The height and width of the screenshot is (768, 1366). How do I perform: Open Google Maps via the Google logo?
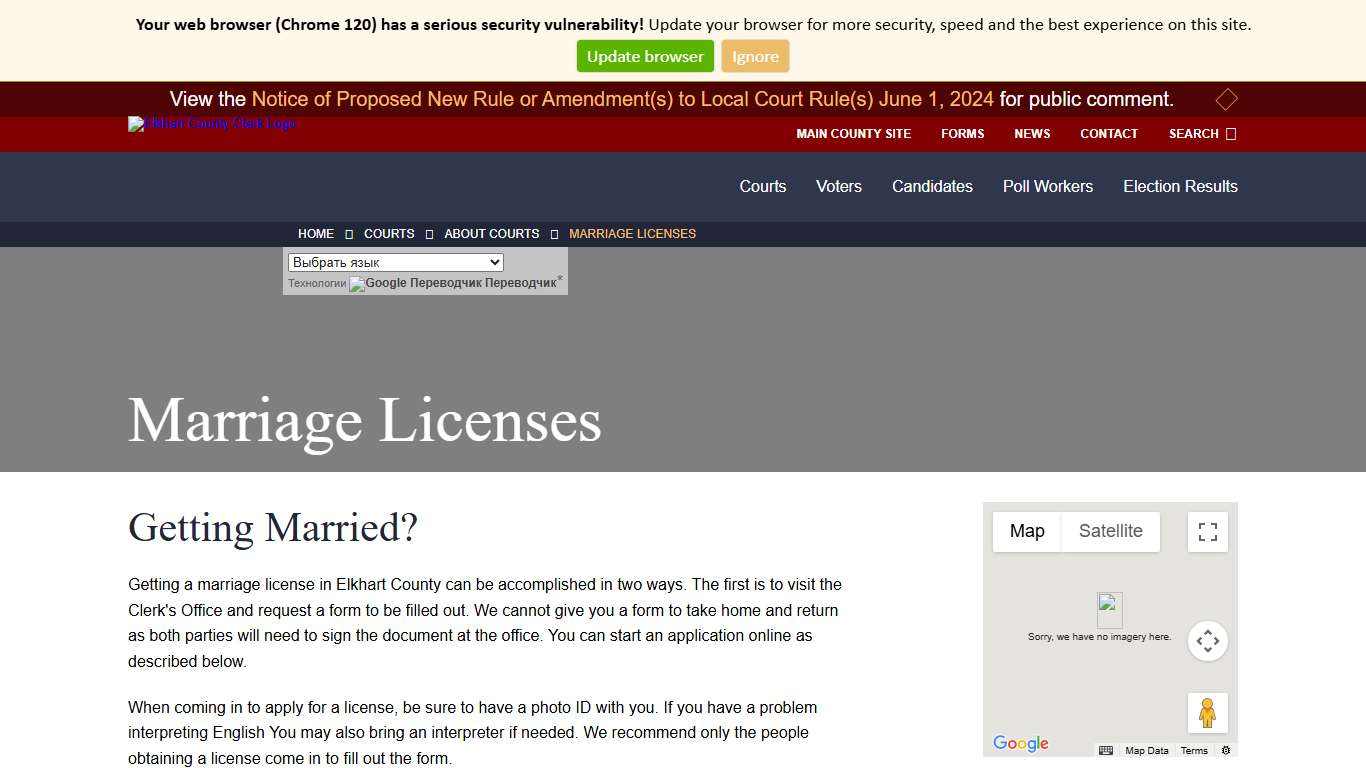point(1019,744)
